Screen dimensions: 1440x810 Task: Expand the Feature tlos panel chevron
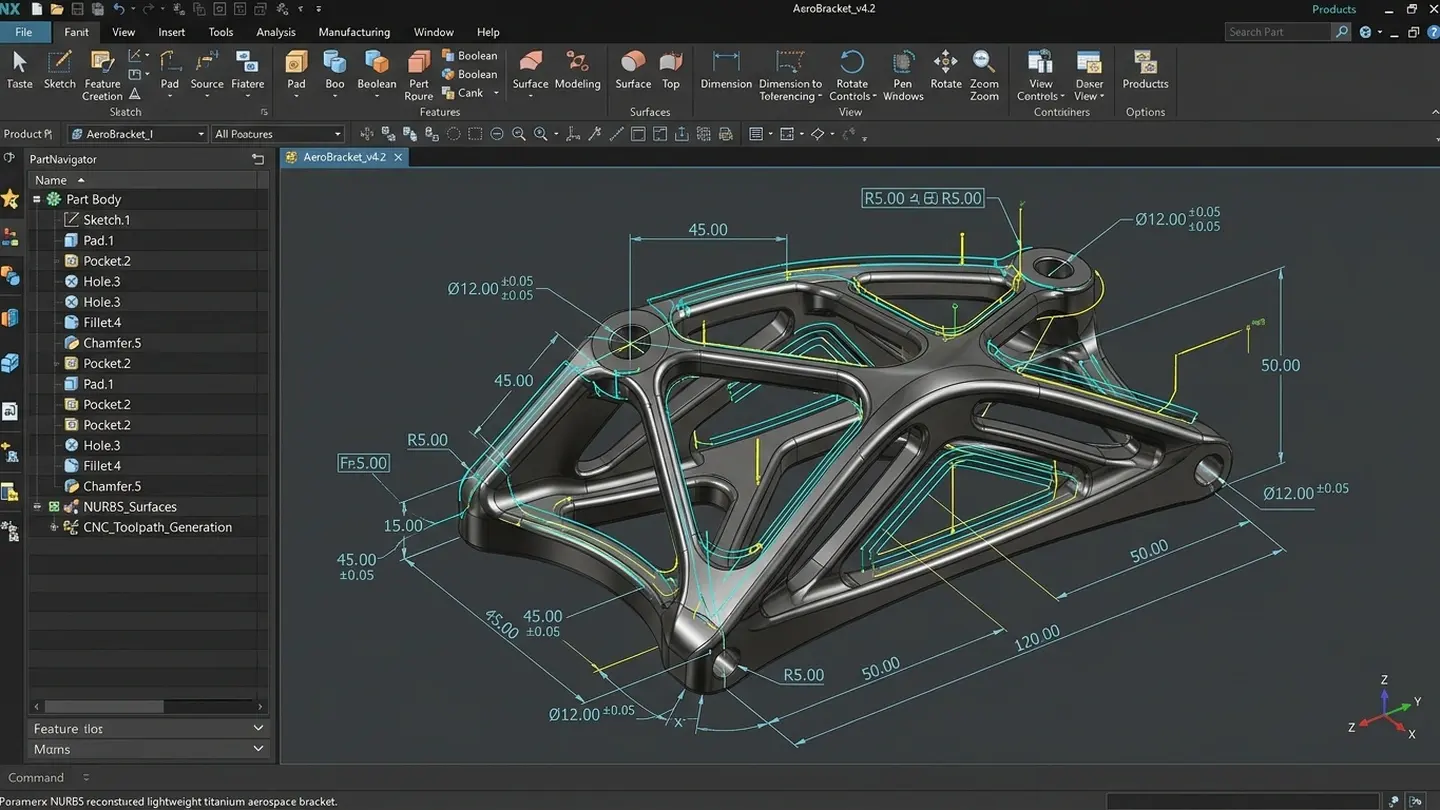[258, 728]
